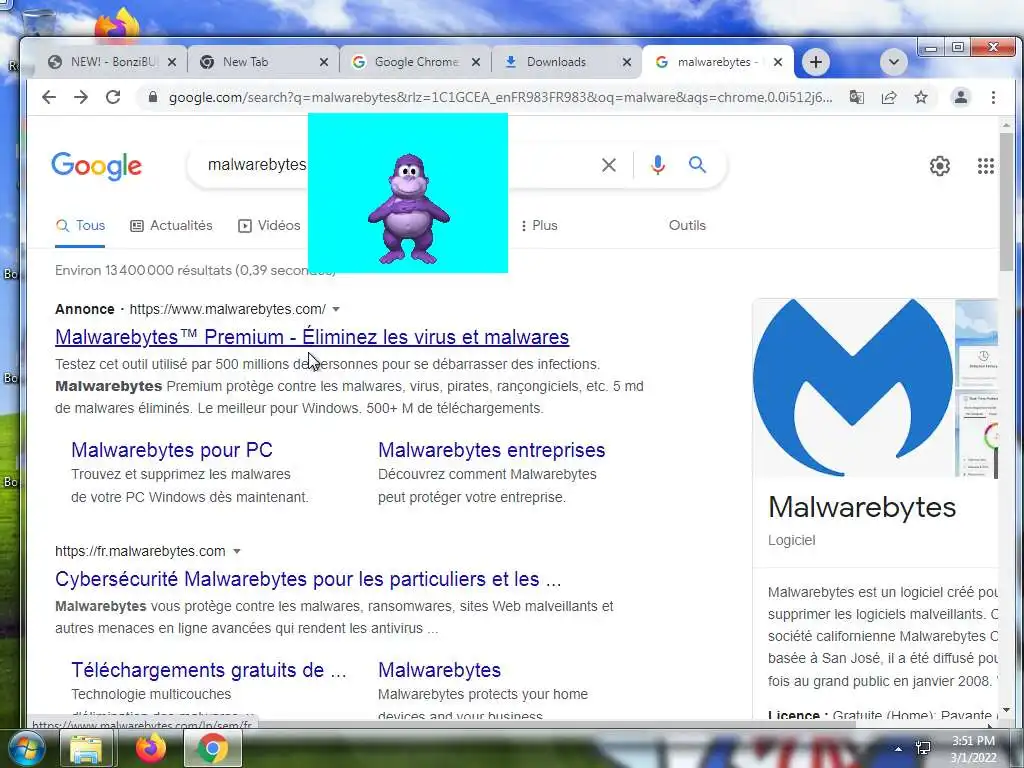Close the New Tab tab
Image resolution: width=1024 pixels, height=768 pixels.
324,62
